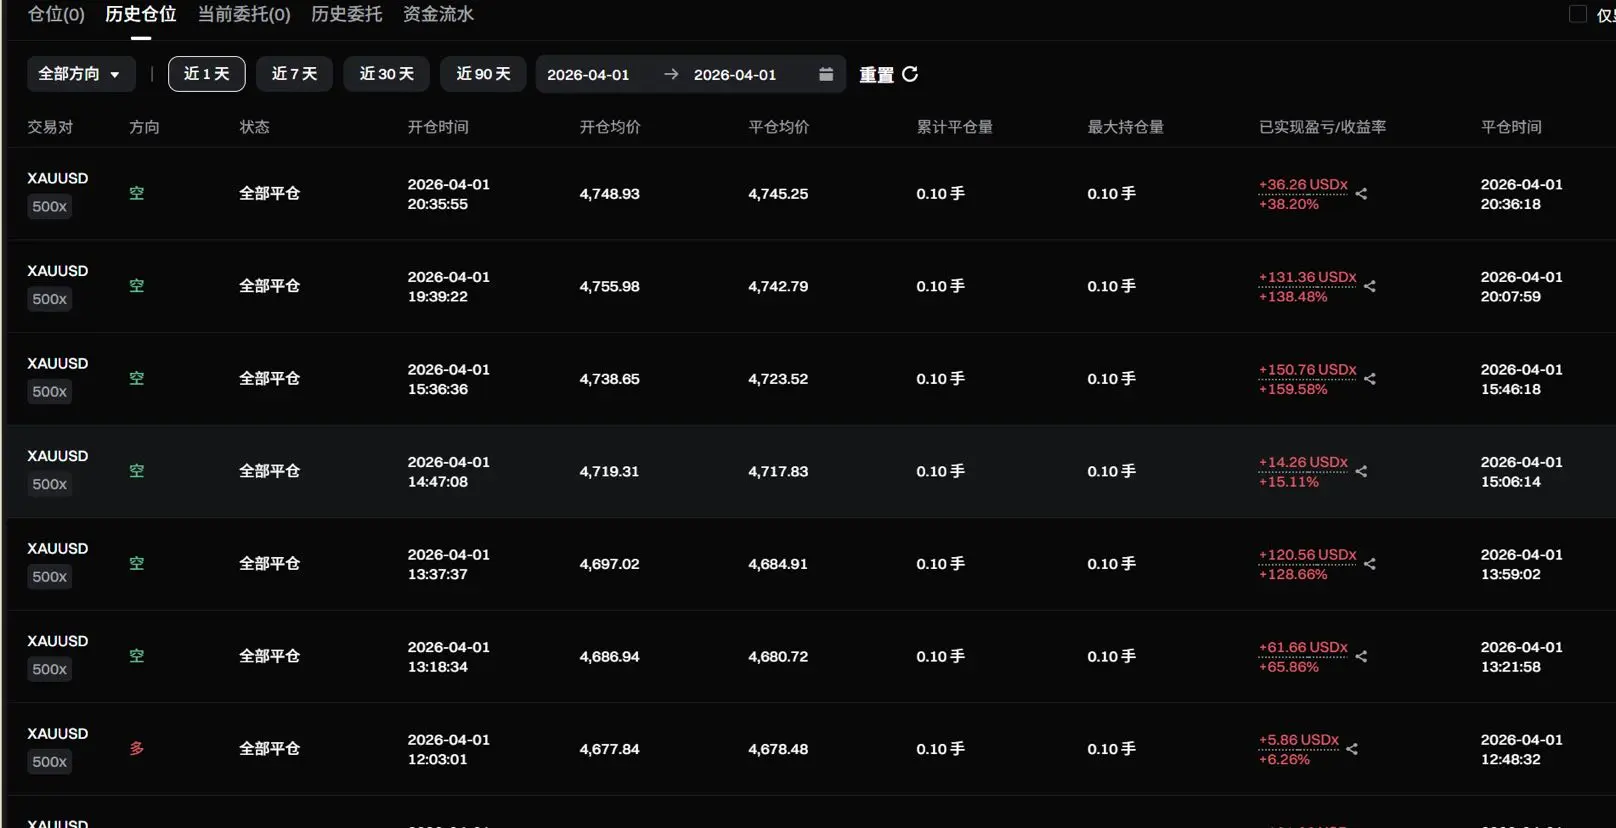Viewport: 1616px width, 828px height.
Task: Select the 近 7 天 filter button
Action: [x=294, y=74]
